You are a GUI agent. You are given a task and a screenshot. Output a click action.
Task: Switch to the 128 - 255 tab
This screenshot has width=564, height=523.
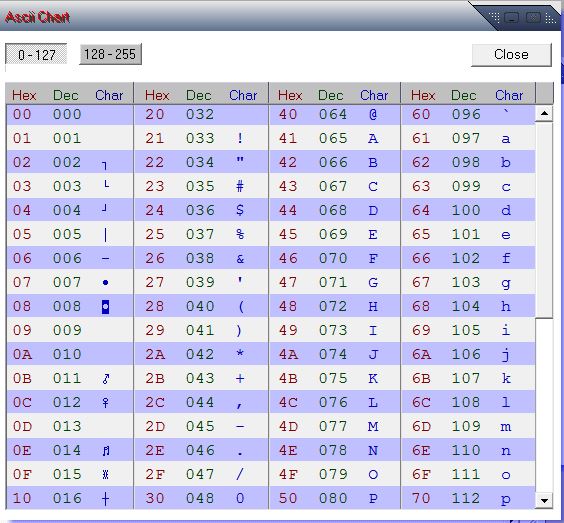pyautogui.click(x=110, y=54)
